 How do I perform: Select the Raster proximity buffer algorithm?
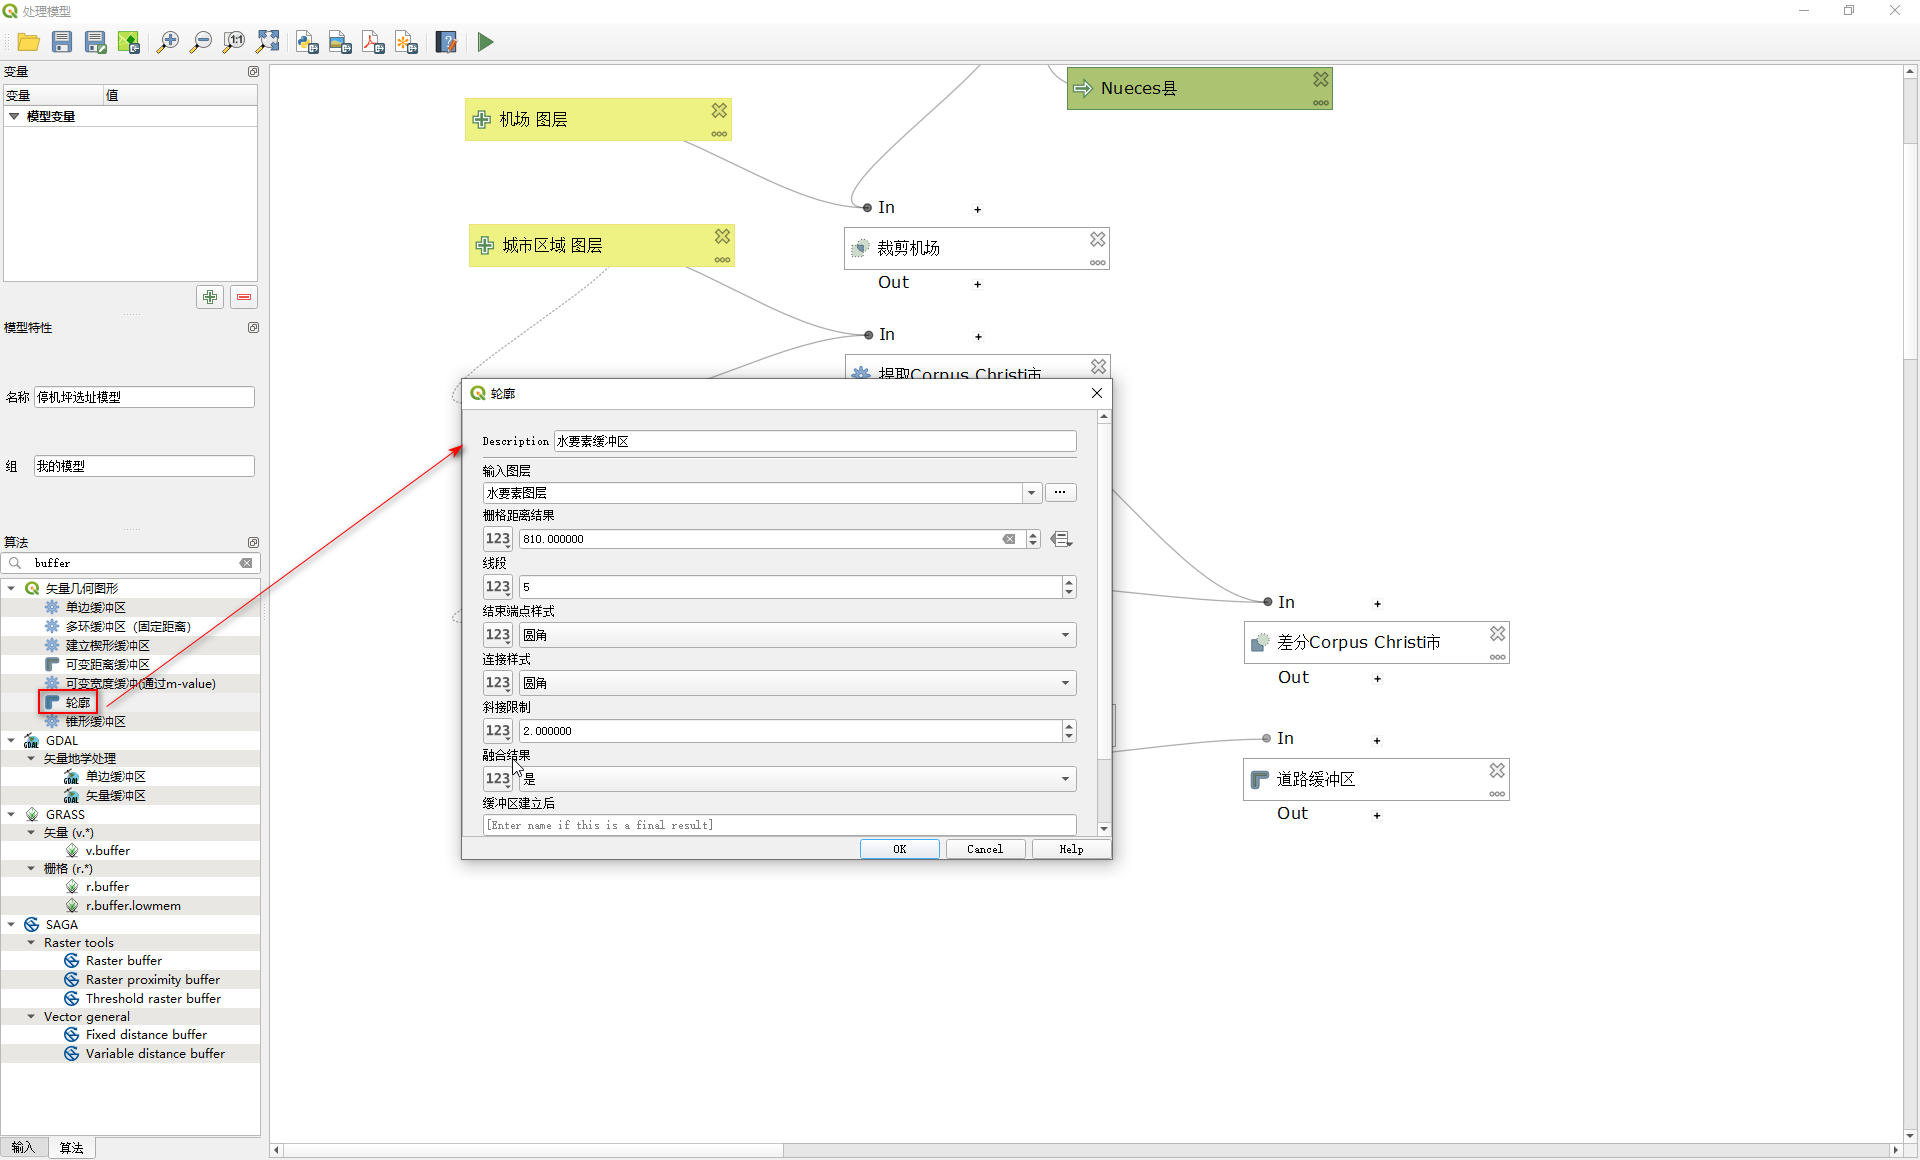(152, 980)
